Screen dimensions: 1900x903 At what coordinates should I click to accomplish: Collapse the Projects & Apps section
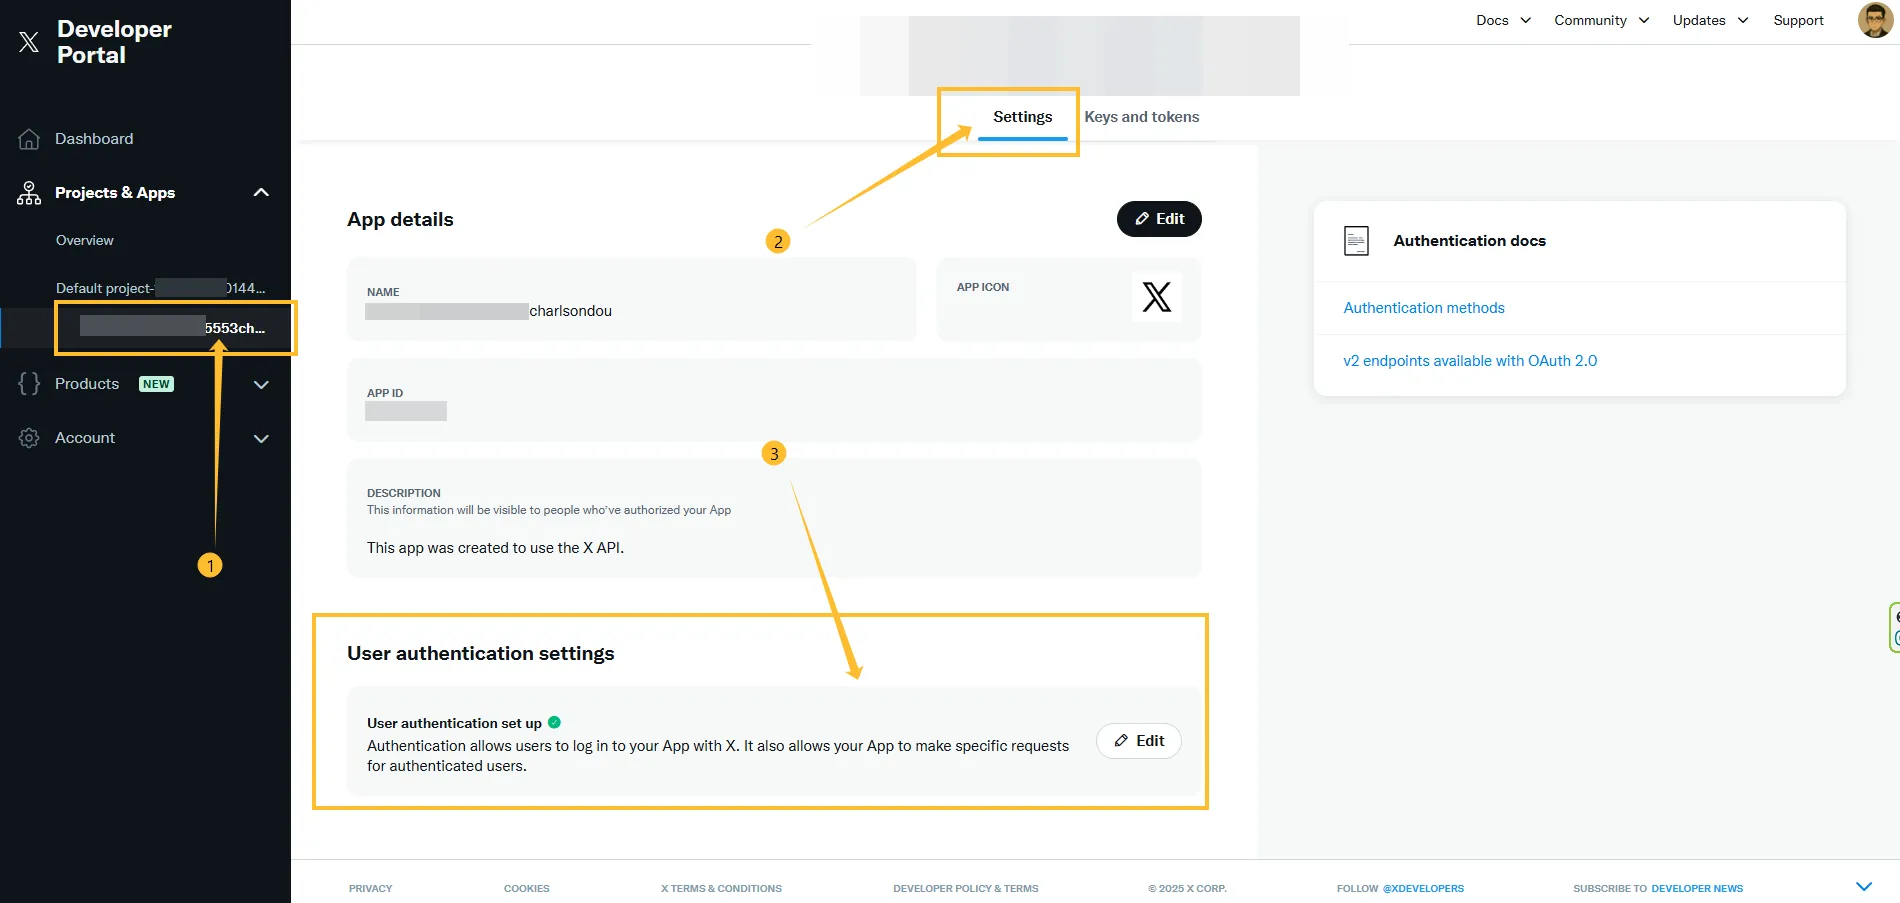pyautogui.click(x=261, y=192)
